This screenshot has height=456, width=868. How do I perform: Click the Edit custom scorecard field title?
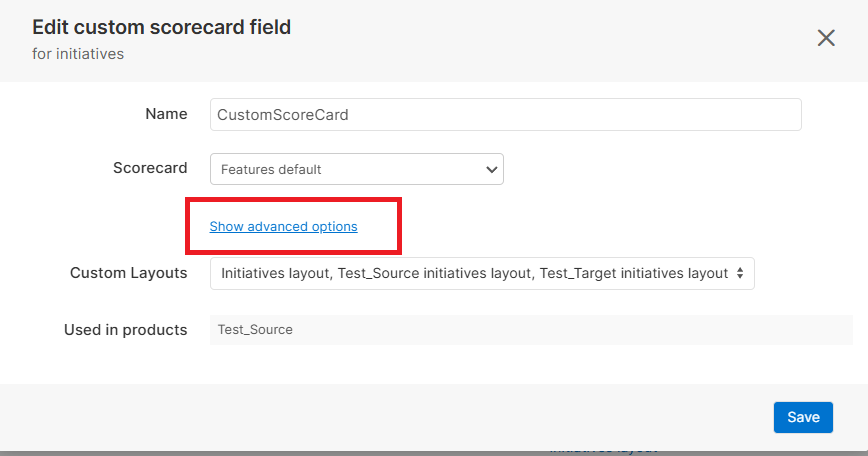point(161,27)
